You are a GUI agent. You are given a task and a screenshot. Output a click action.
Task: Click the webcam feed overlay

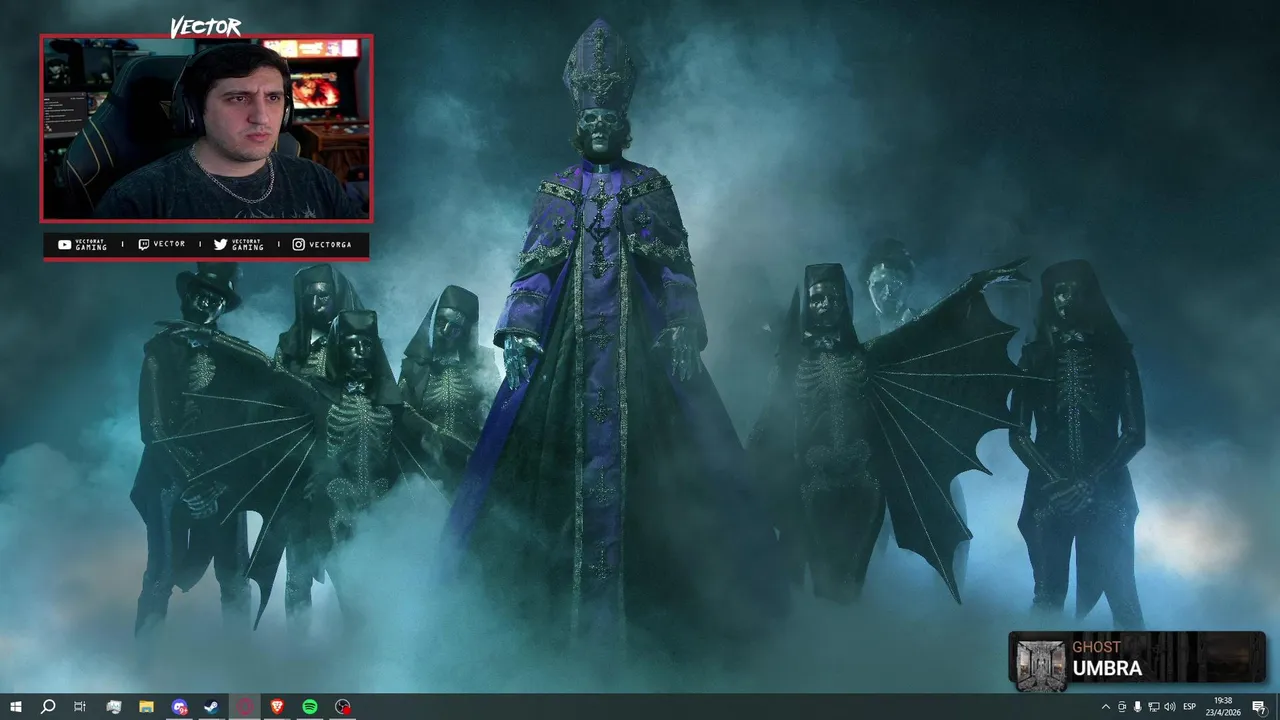[x=206, y=128]
